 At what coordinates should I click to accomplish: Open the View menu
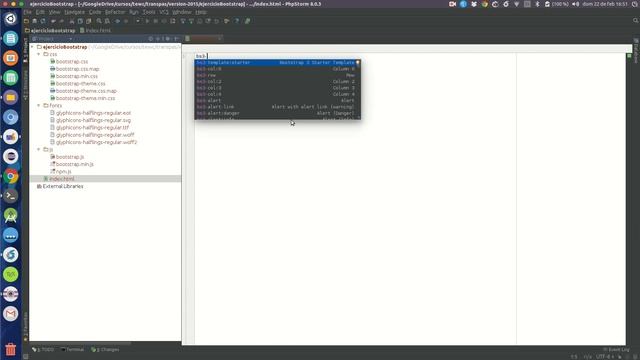click(54, 12)
